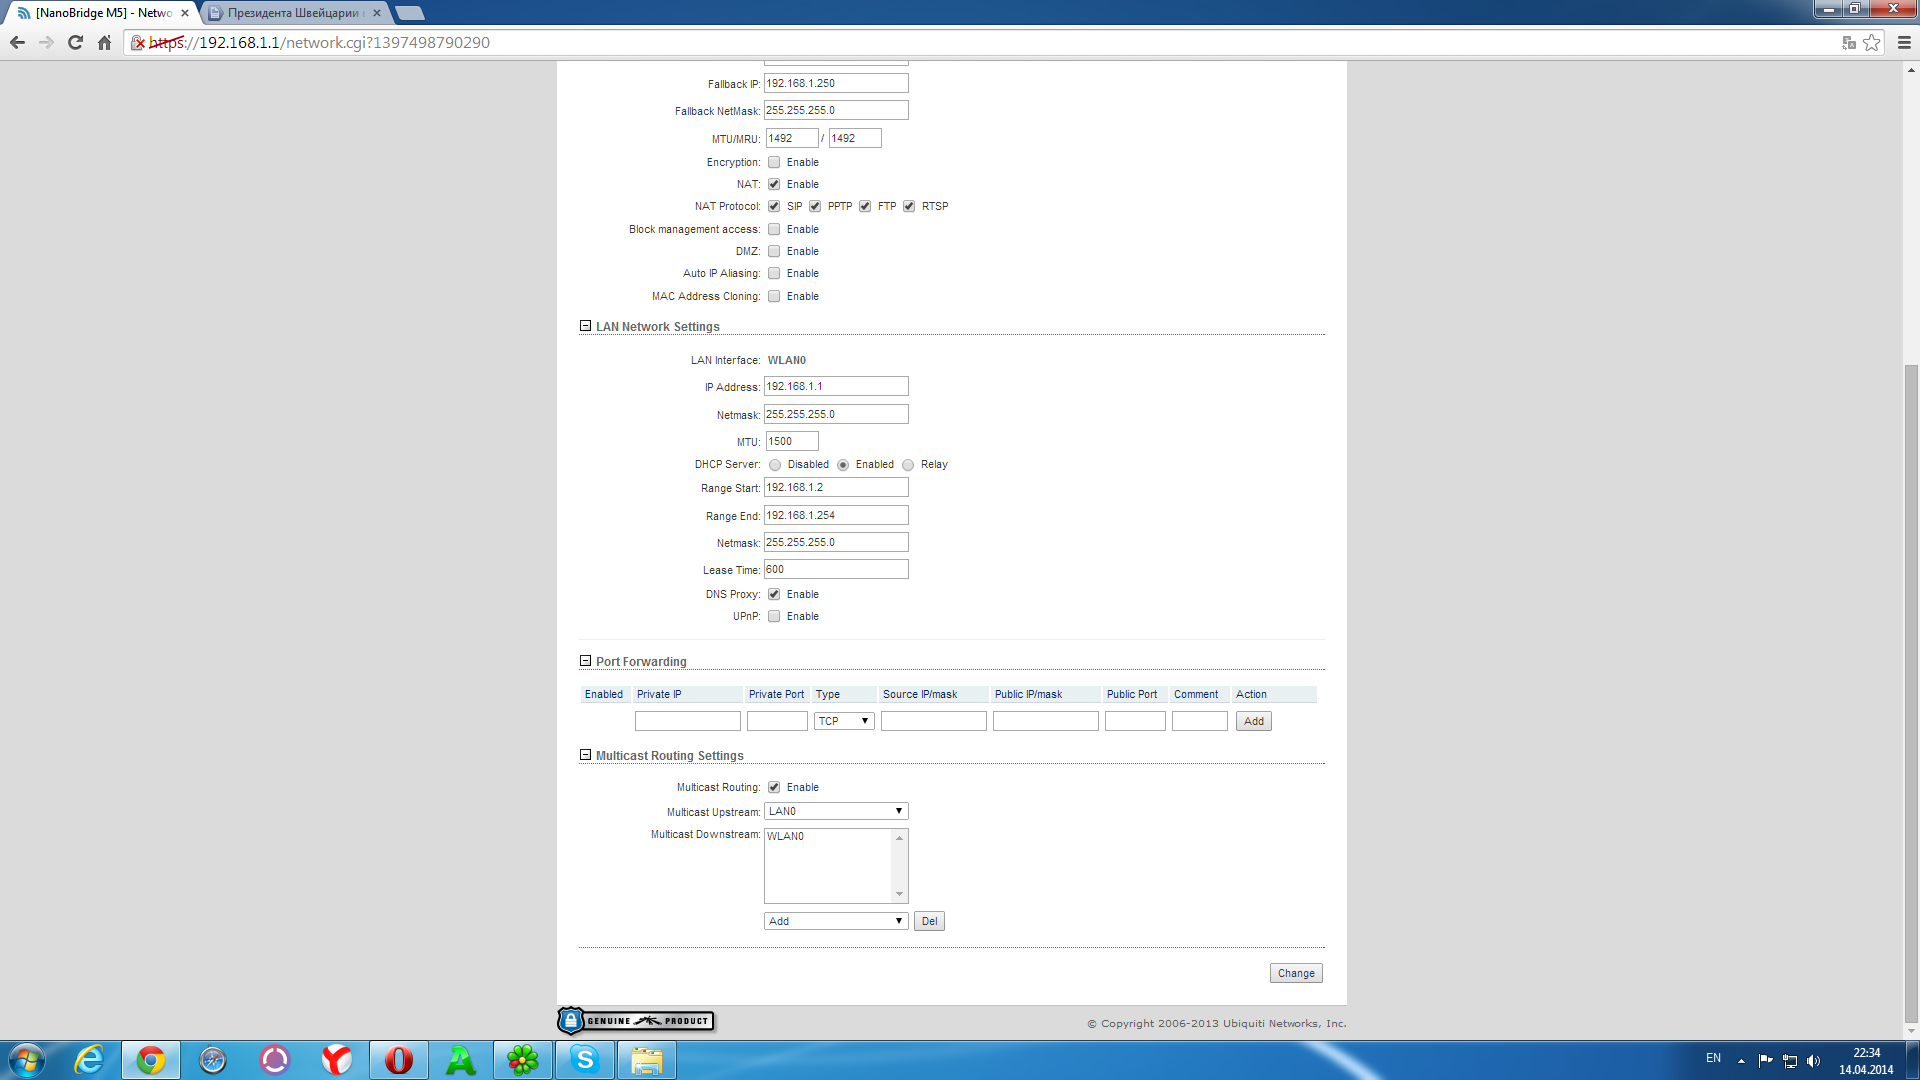Switch to the NanoBridge M5 tab
This screenshot has height=1080, width=1920.
(103, 13)
